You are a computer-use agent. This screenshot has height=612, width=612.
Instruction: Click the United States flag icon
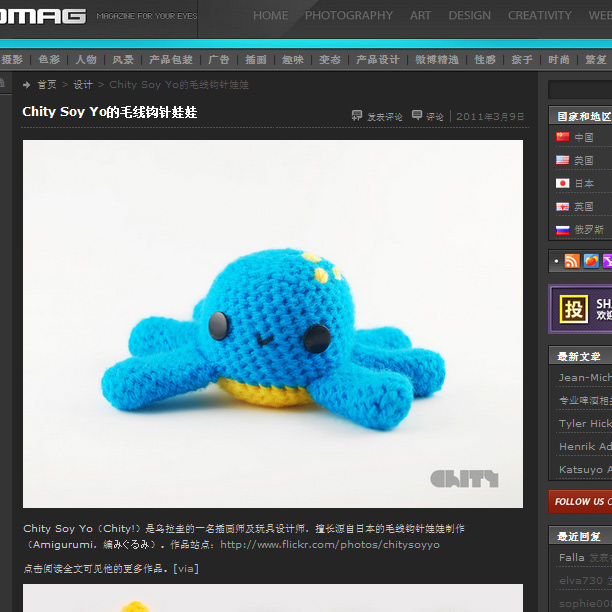tap(562, 160)
